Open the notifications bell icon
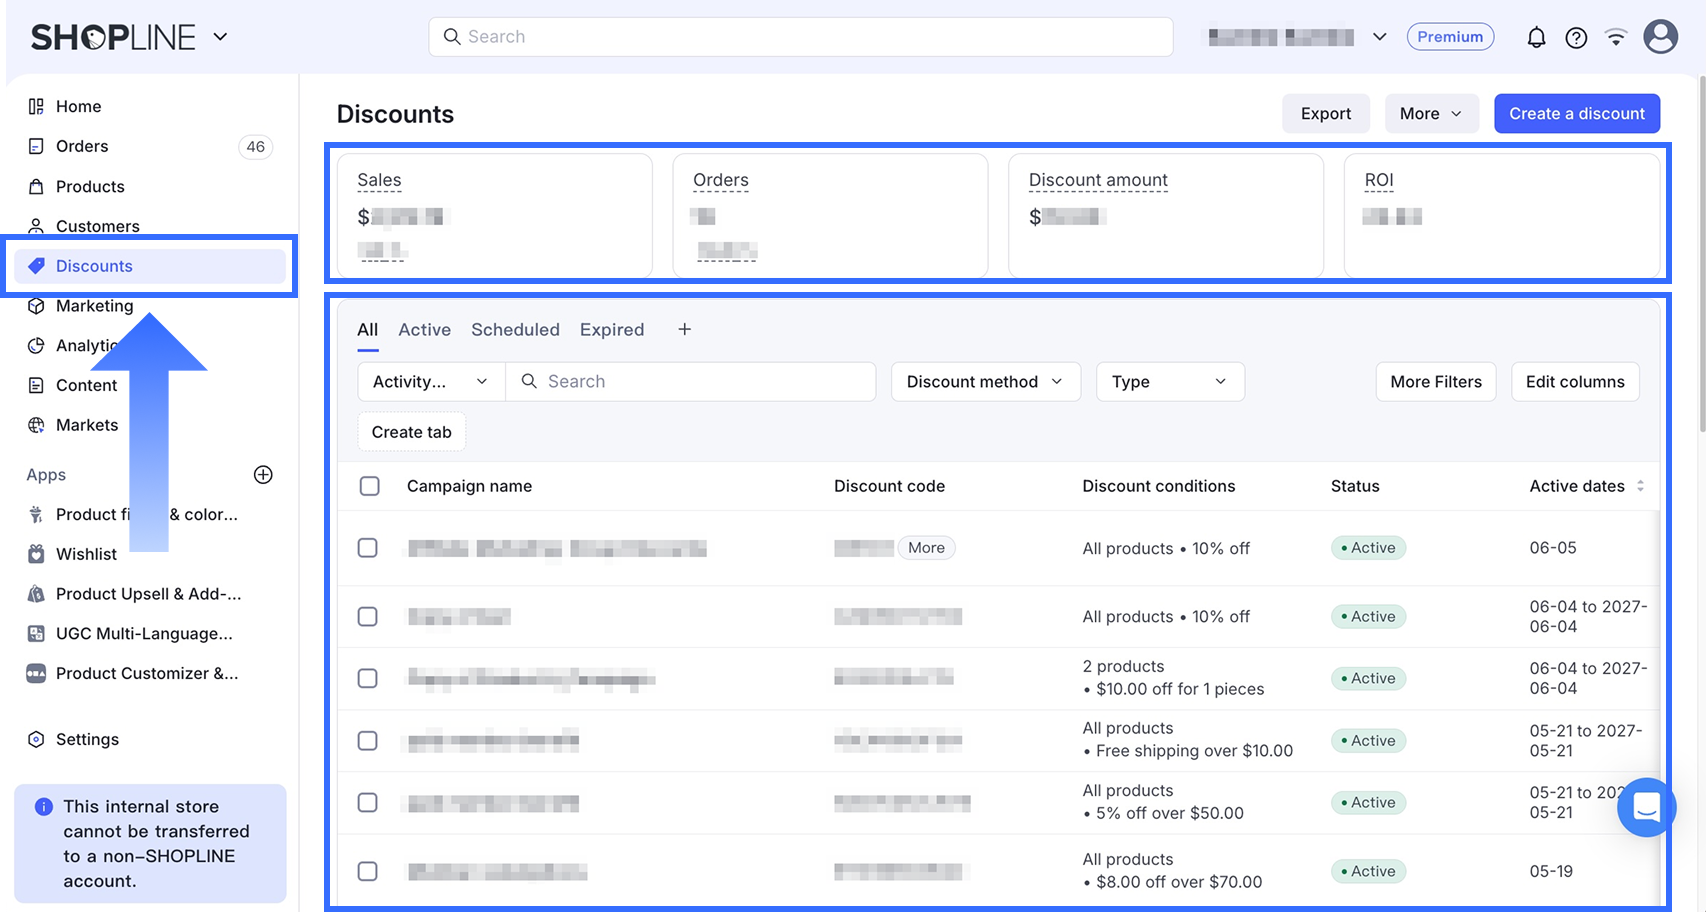 [1536, 38]
